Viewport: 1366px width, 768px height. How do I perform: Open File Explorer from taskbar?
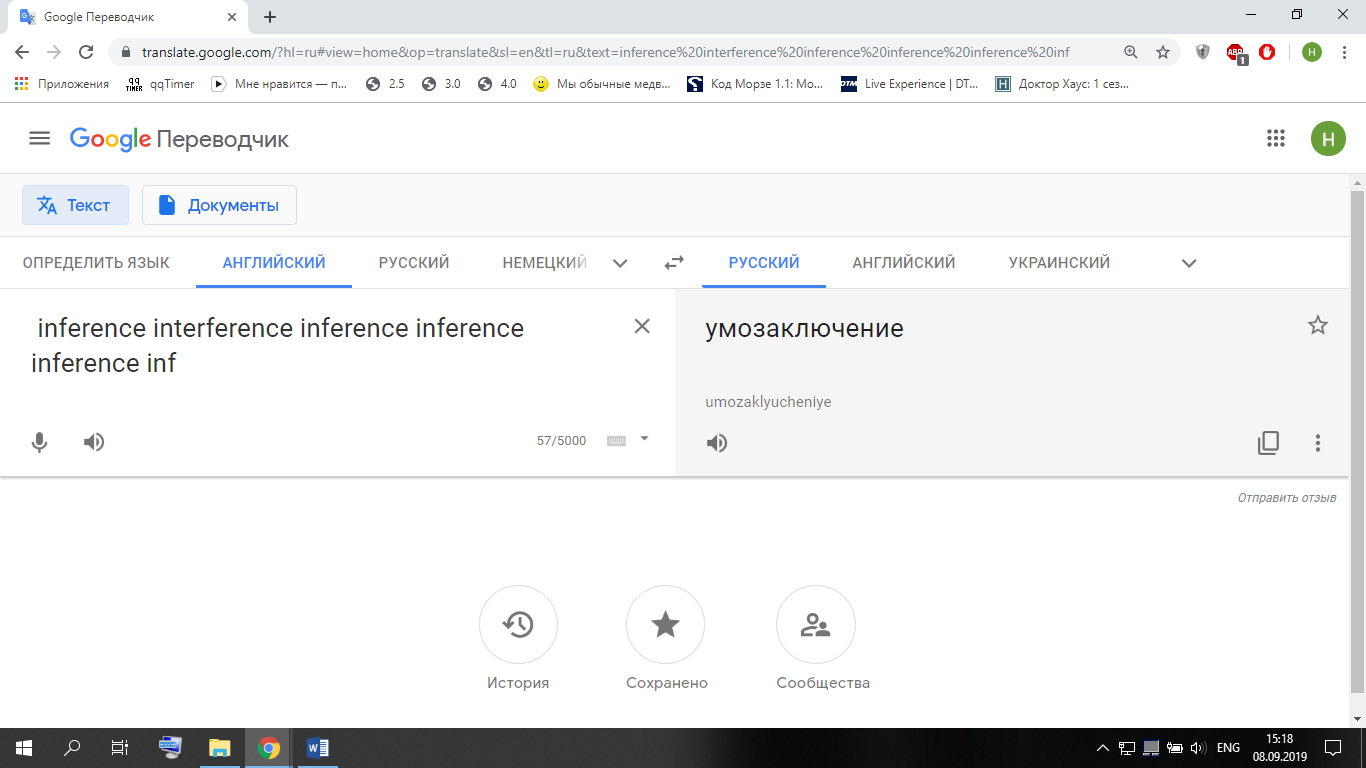pos(219,747)
